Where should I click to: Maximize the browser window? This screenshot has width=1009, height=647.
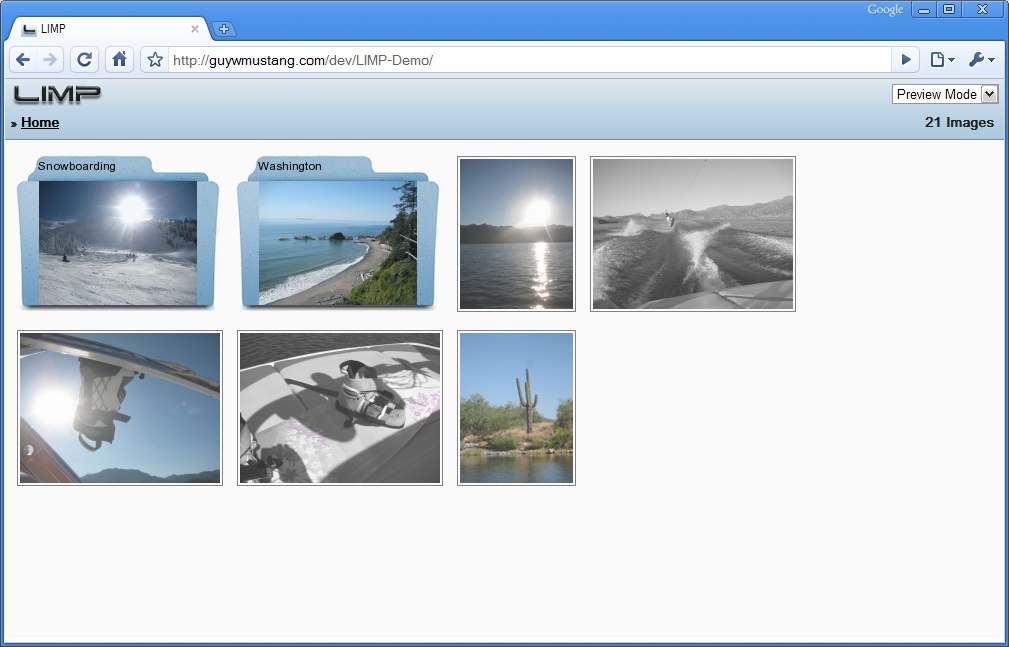tap(949, 10)
